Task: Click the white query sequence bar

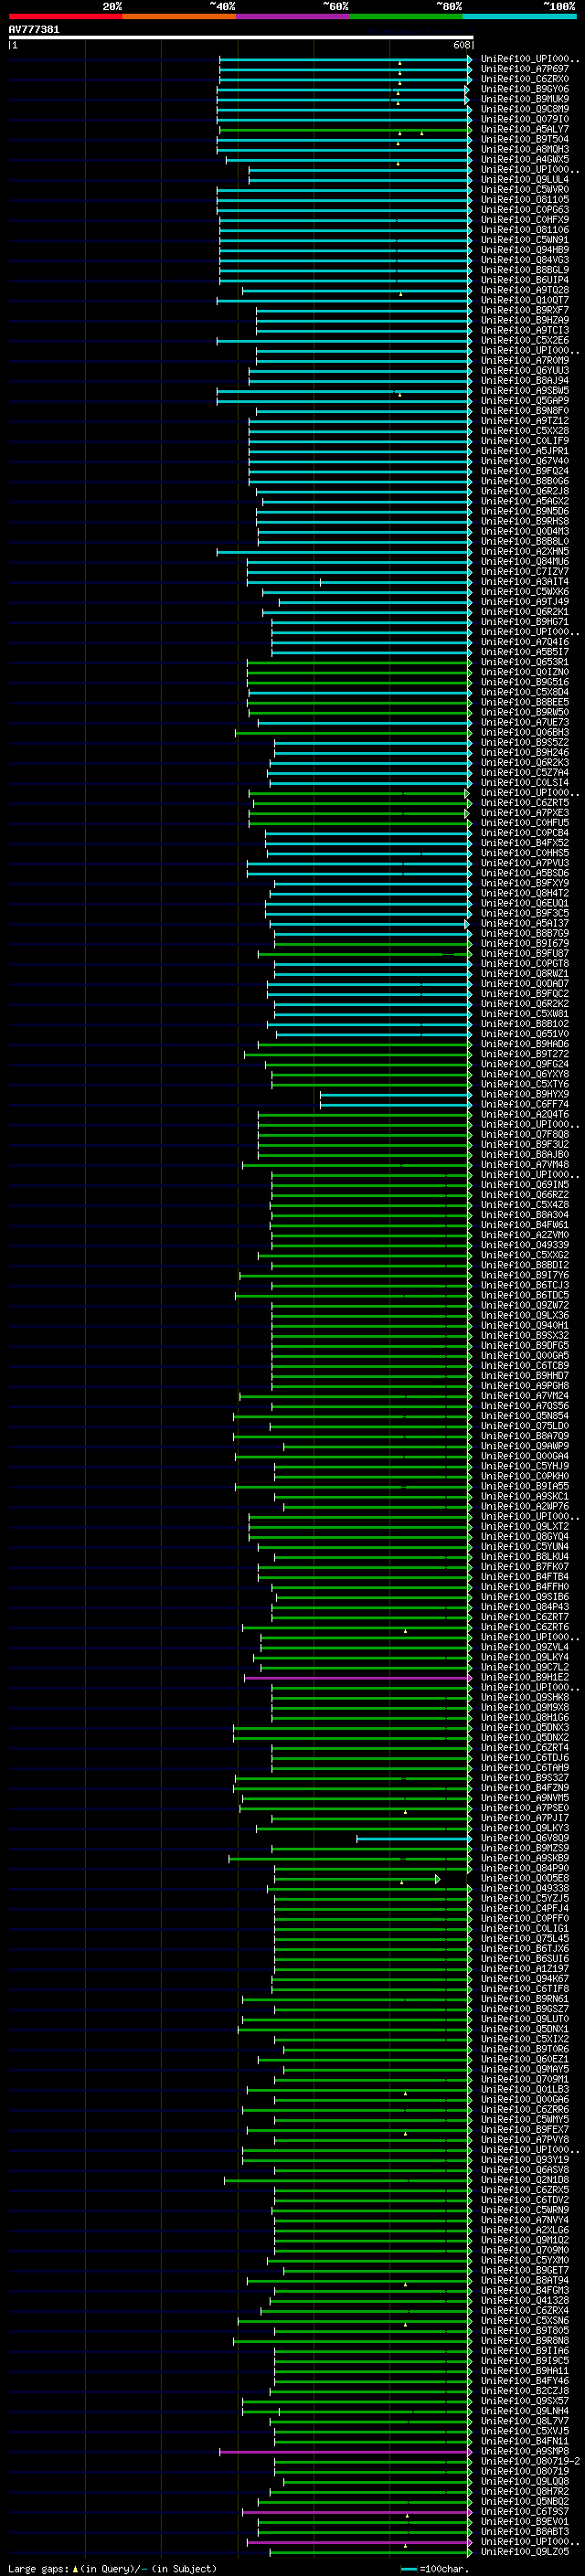Action: [241, 38]
